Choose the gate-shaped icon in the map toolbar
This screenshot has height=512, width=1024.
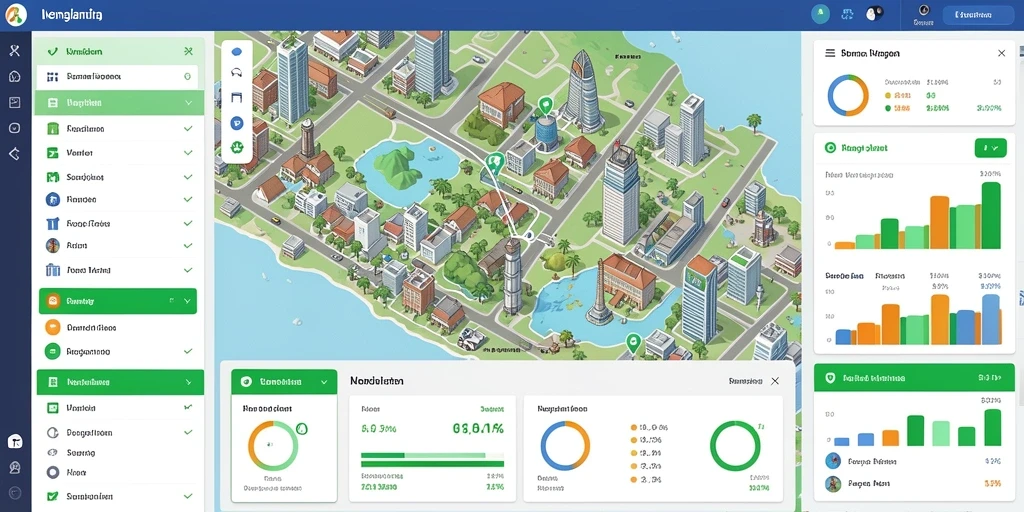pyautogui.click(x=236, y=97)
